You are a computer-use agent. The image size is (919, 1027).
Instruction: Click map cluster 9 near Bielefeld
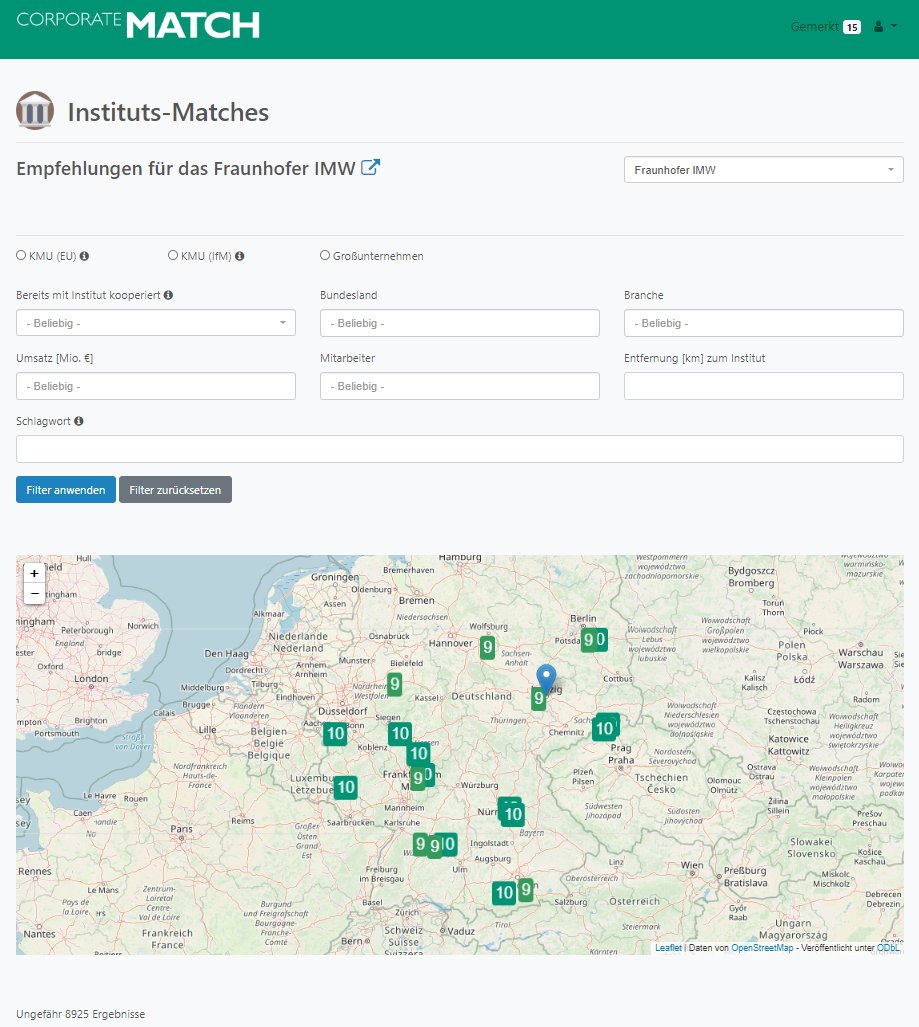pos(394,684)
